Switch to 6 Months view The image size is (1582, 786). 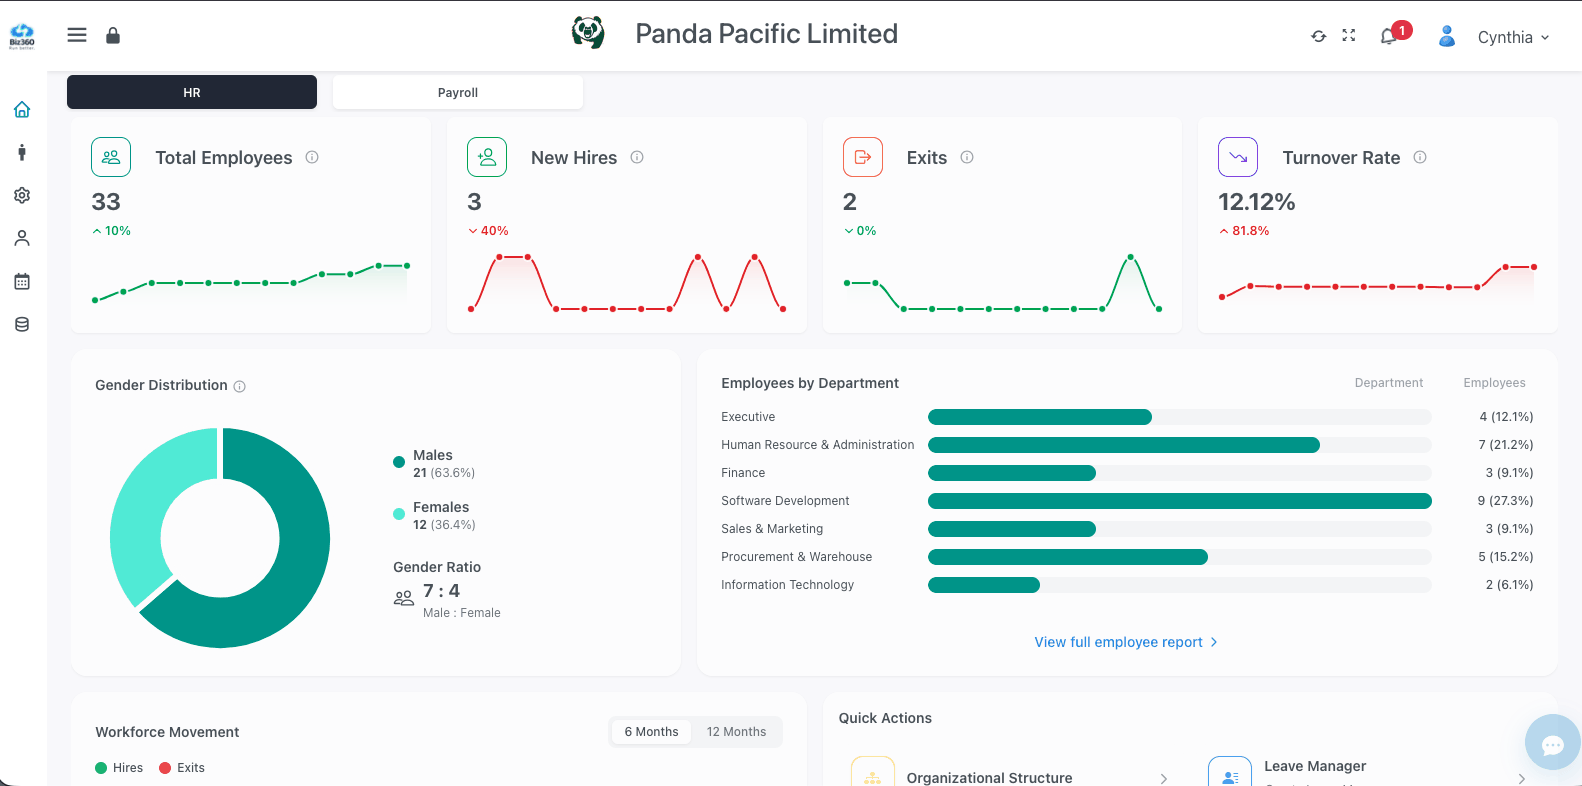pyautogui.click(x=651, y=732)
